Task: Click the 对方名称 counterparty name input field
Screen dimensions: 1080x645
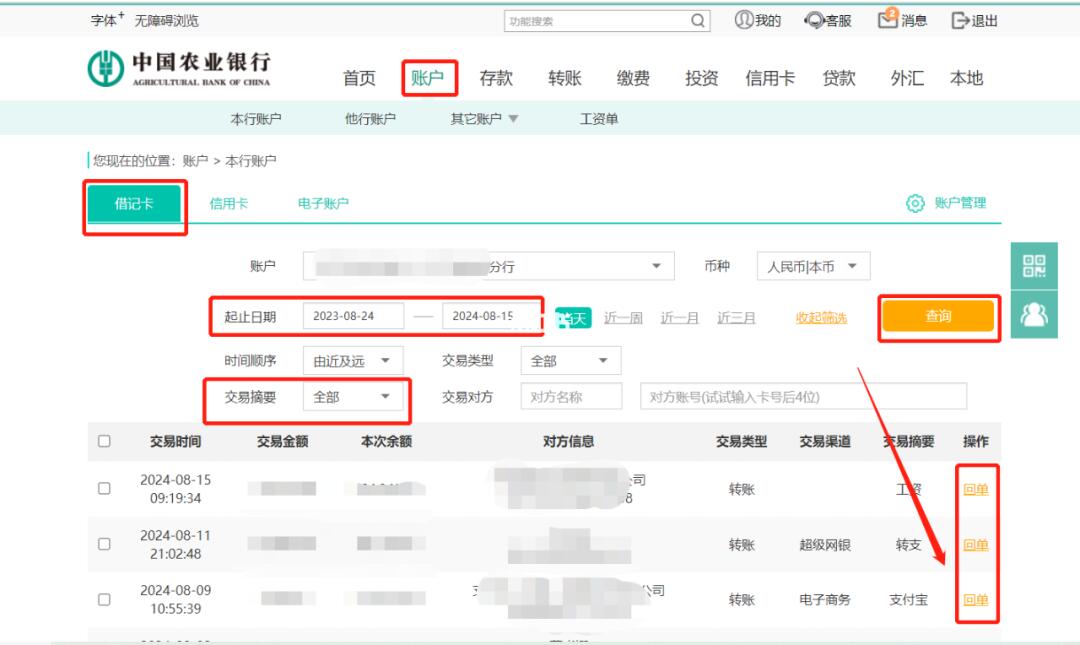Action: [x=572, y=396]
